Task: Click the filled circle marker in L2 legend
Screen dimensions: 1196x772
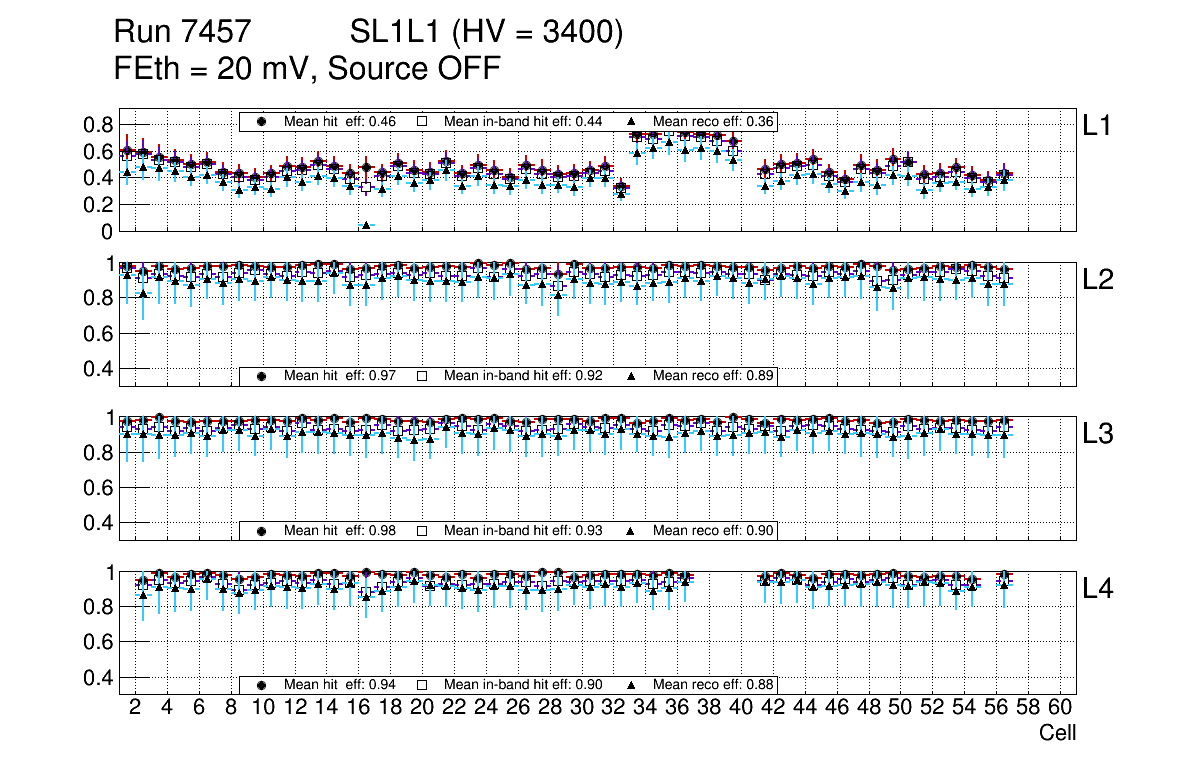Action: (x=262, y=376)
